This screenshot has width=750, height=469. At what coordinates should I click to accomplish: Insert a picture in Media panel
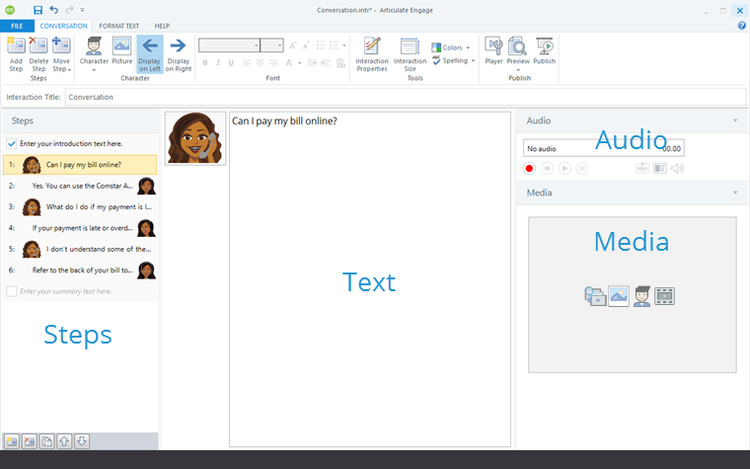[619, 296]
